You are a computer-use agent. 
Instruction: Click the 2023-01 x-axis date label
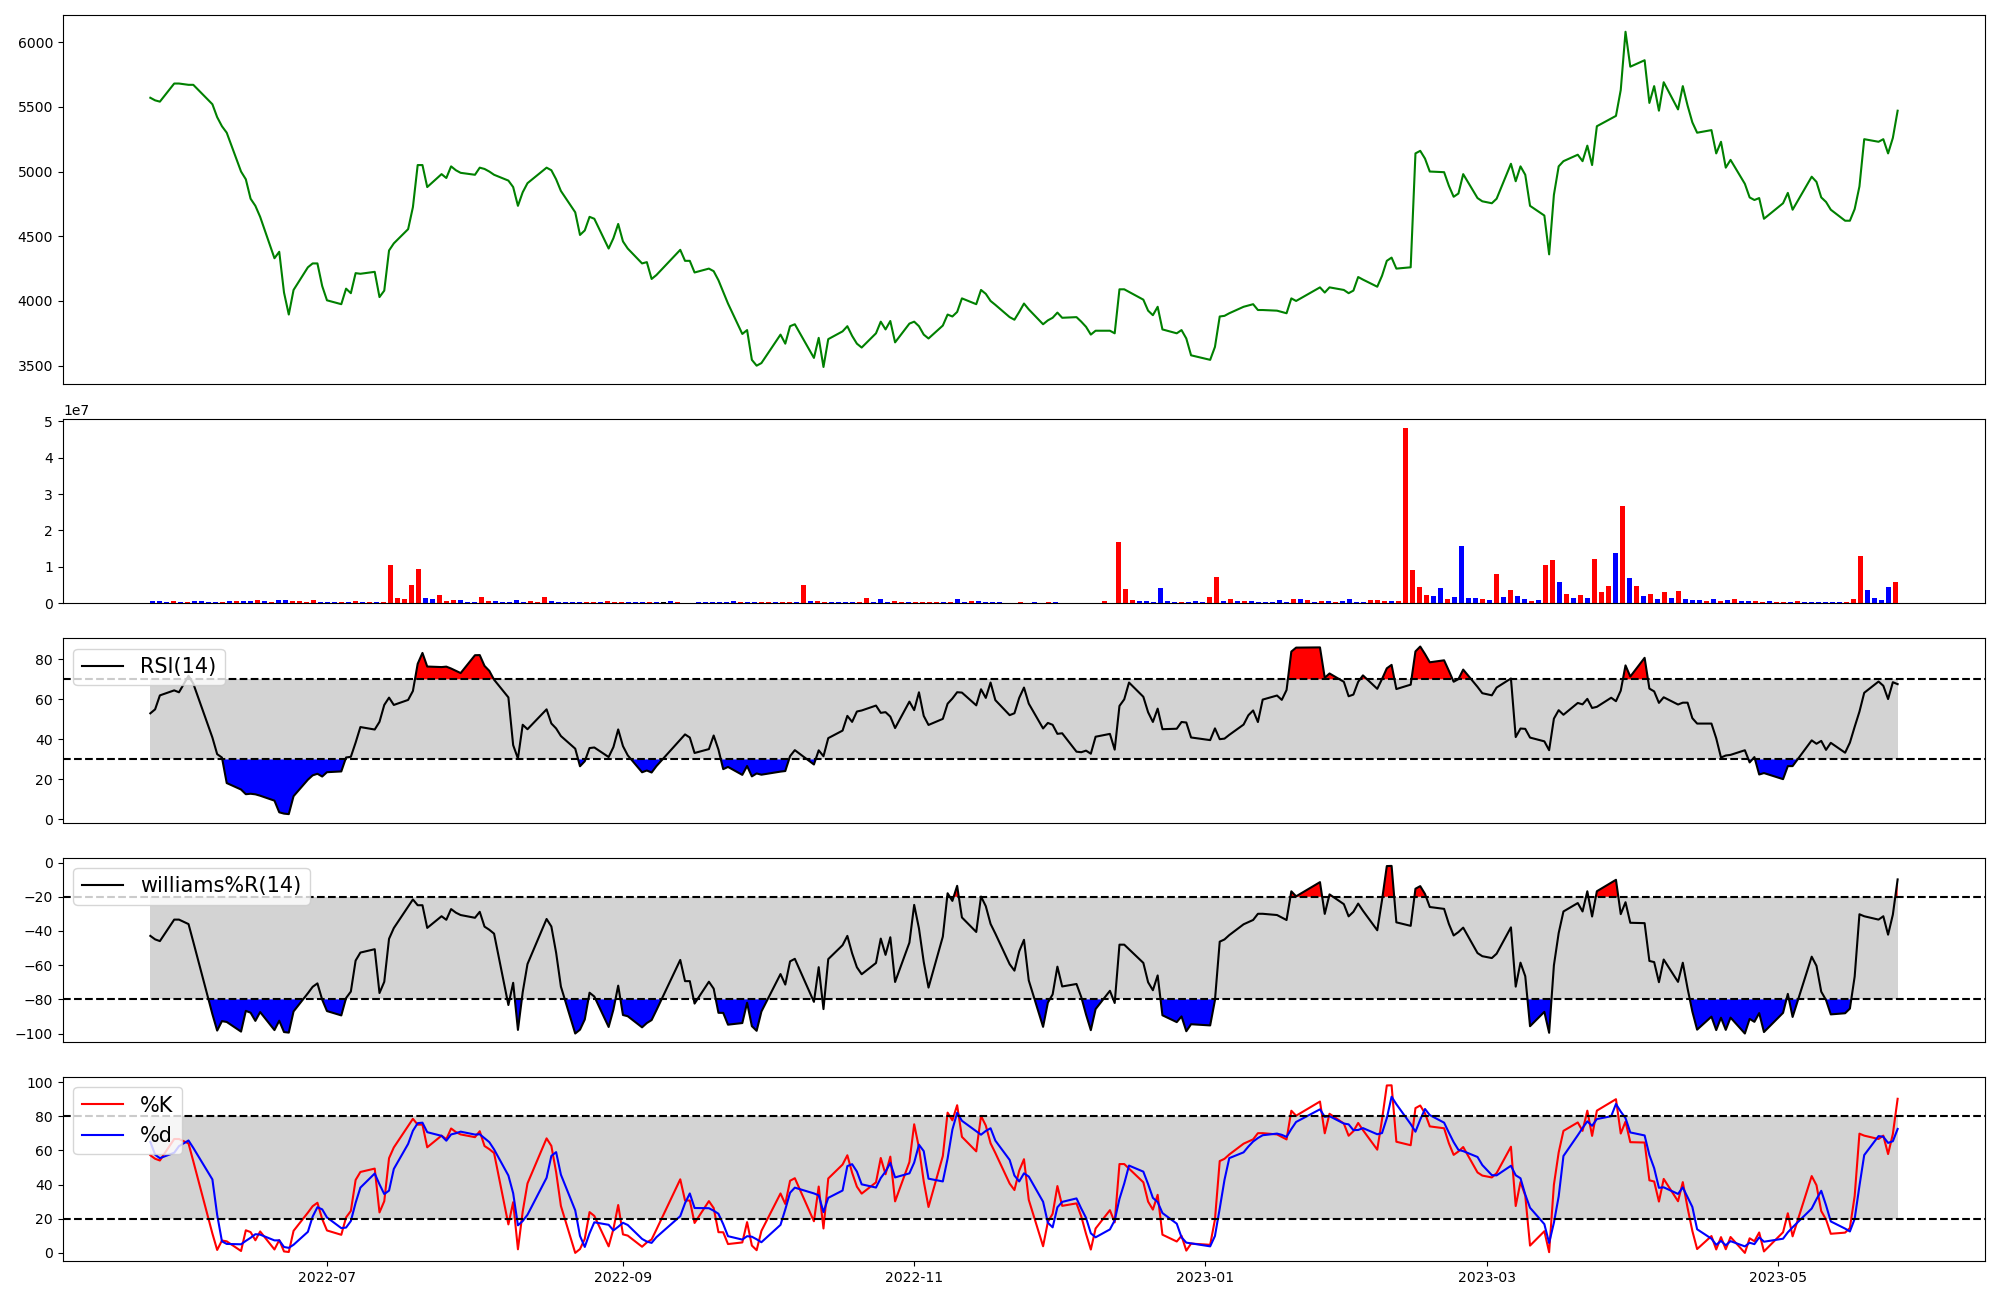(x=1205, y=1277)
